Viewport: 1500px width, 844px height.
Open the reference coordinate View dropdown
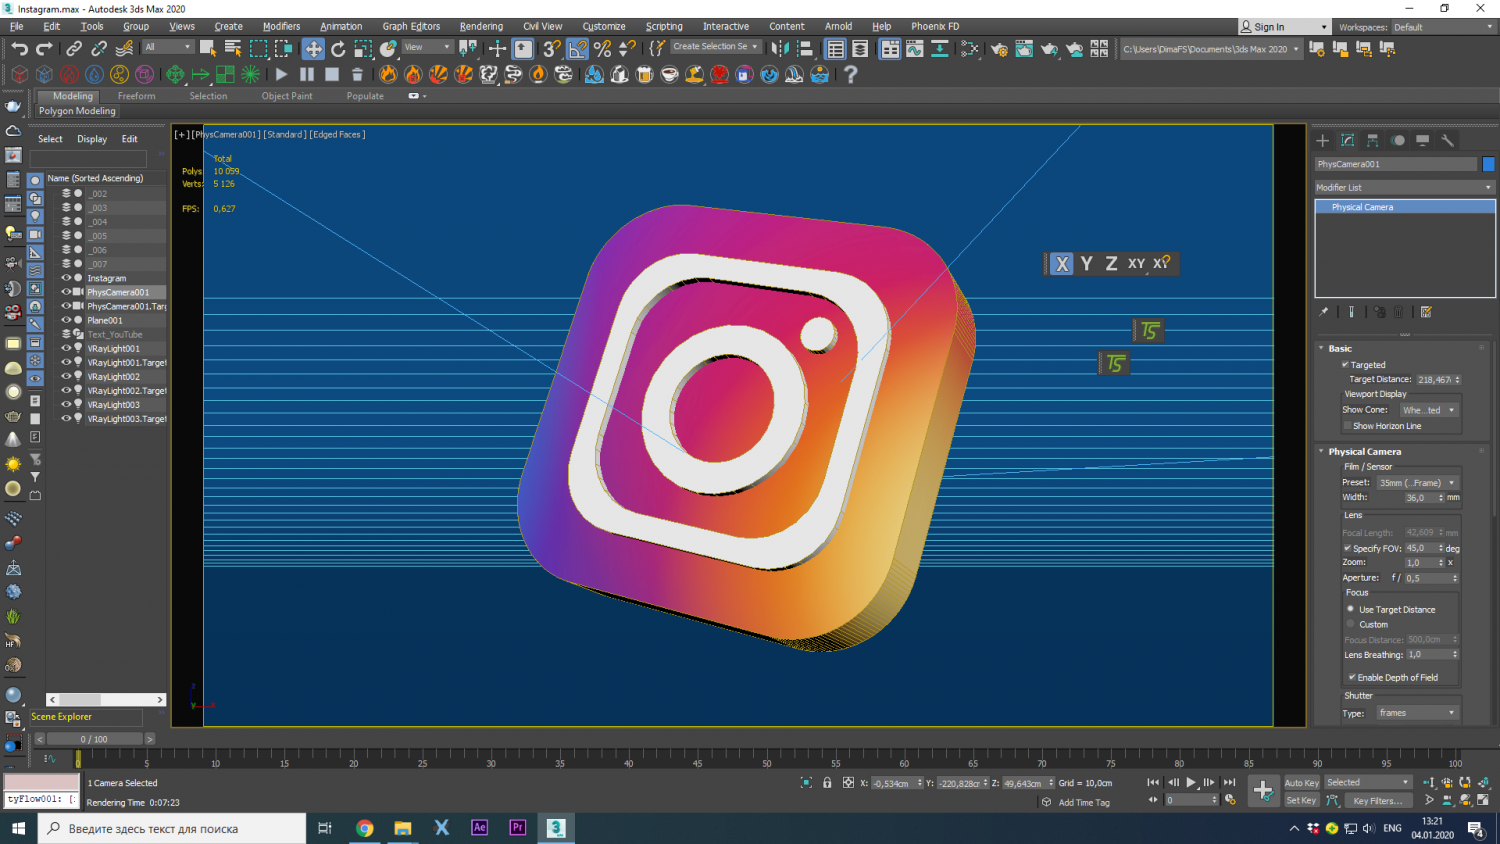coord(427,47)
